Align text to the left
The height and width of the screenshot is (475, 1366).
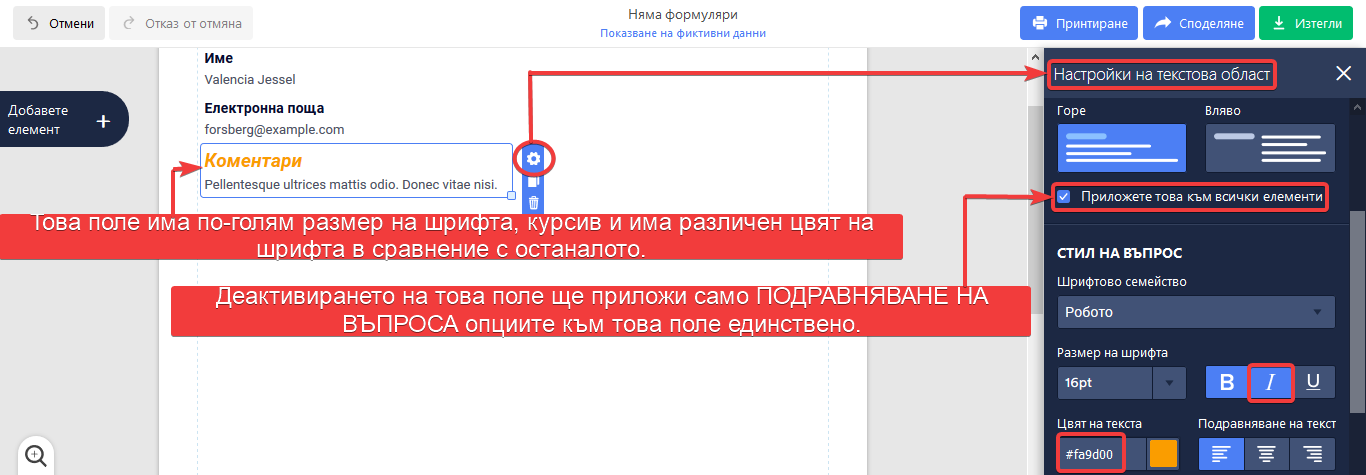(x=1221, y=454)
